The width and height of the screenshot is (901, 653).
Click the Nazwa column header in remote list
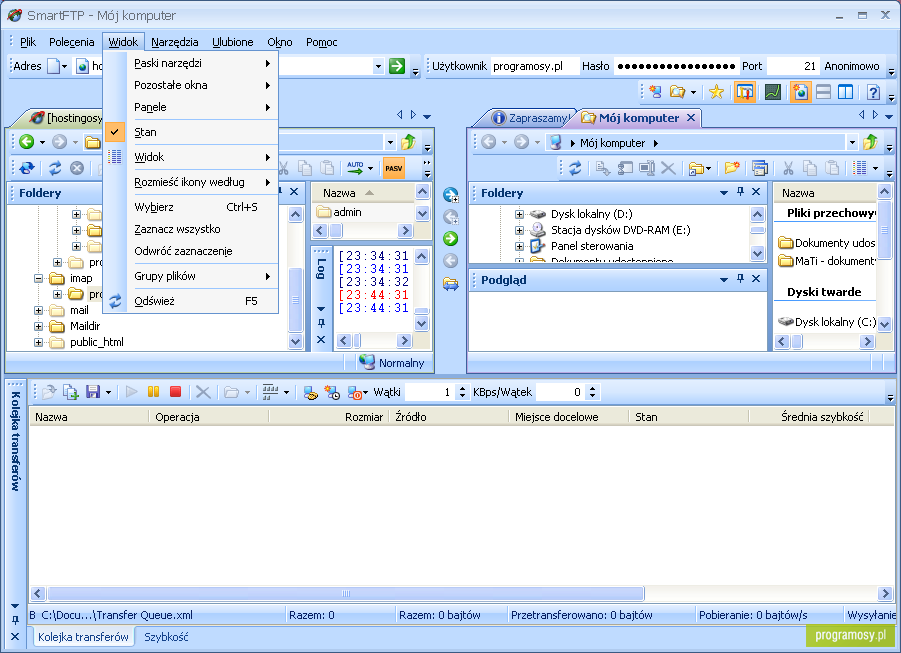click(362, 193)
